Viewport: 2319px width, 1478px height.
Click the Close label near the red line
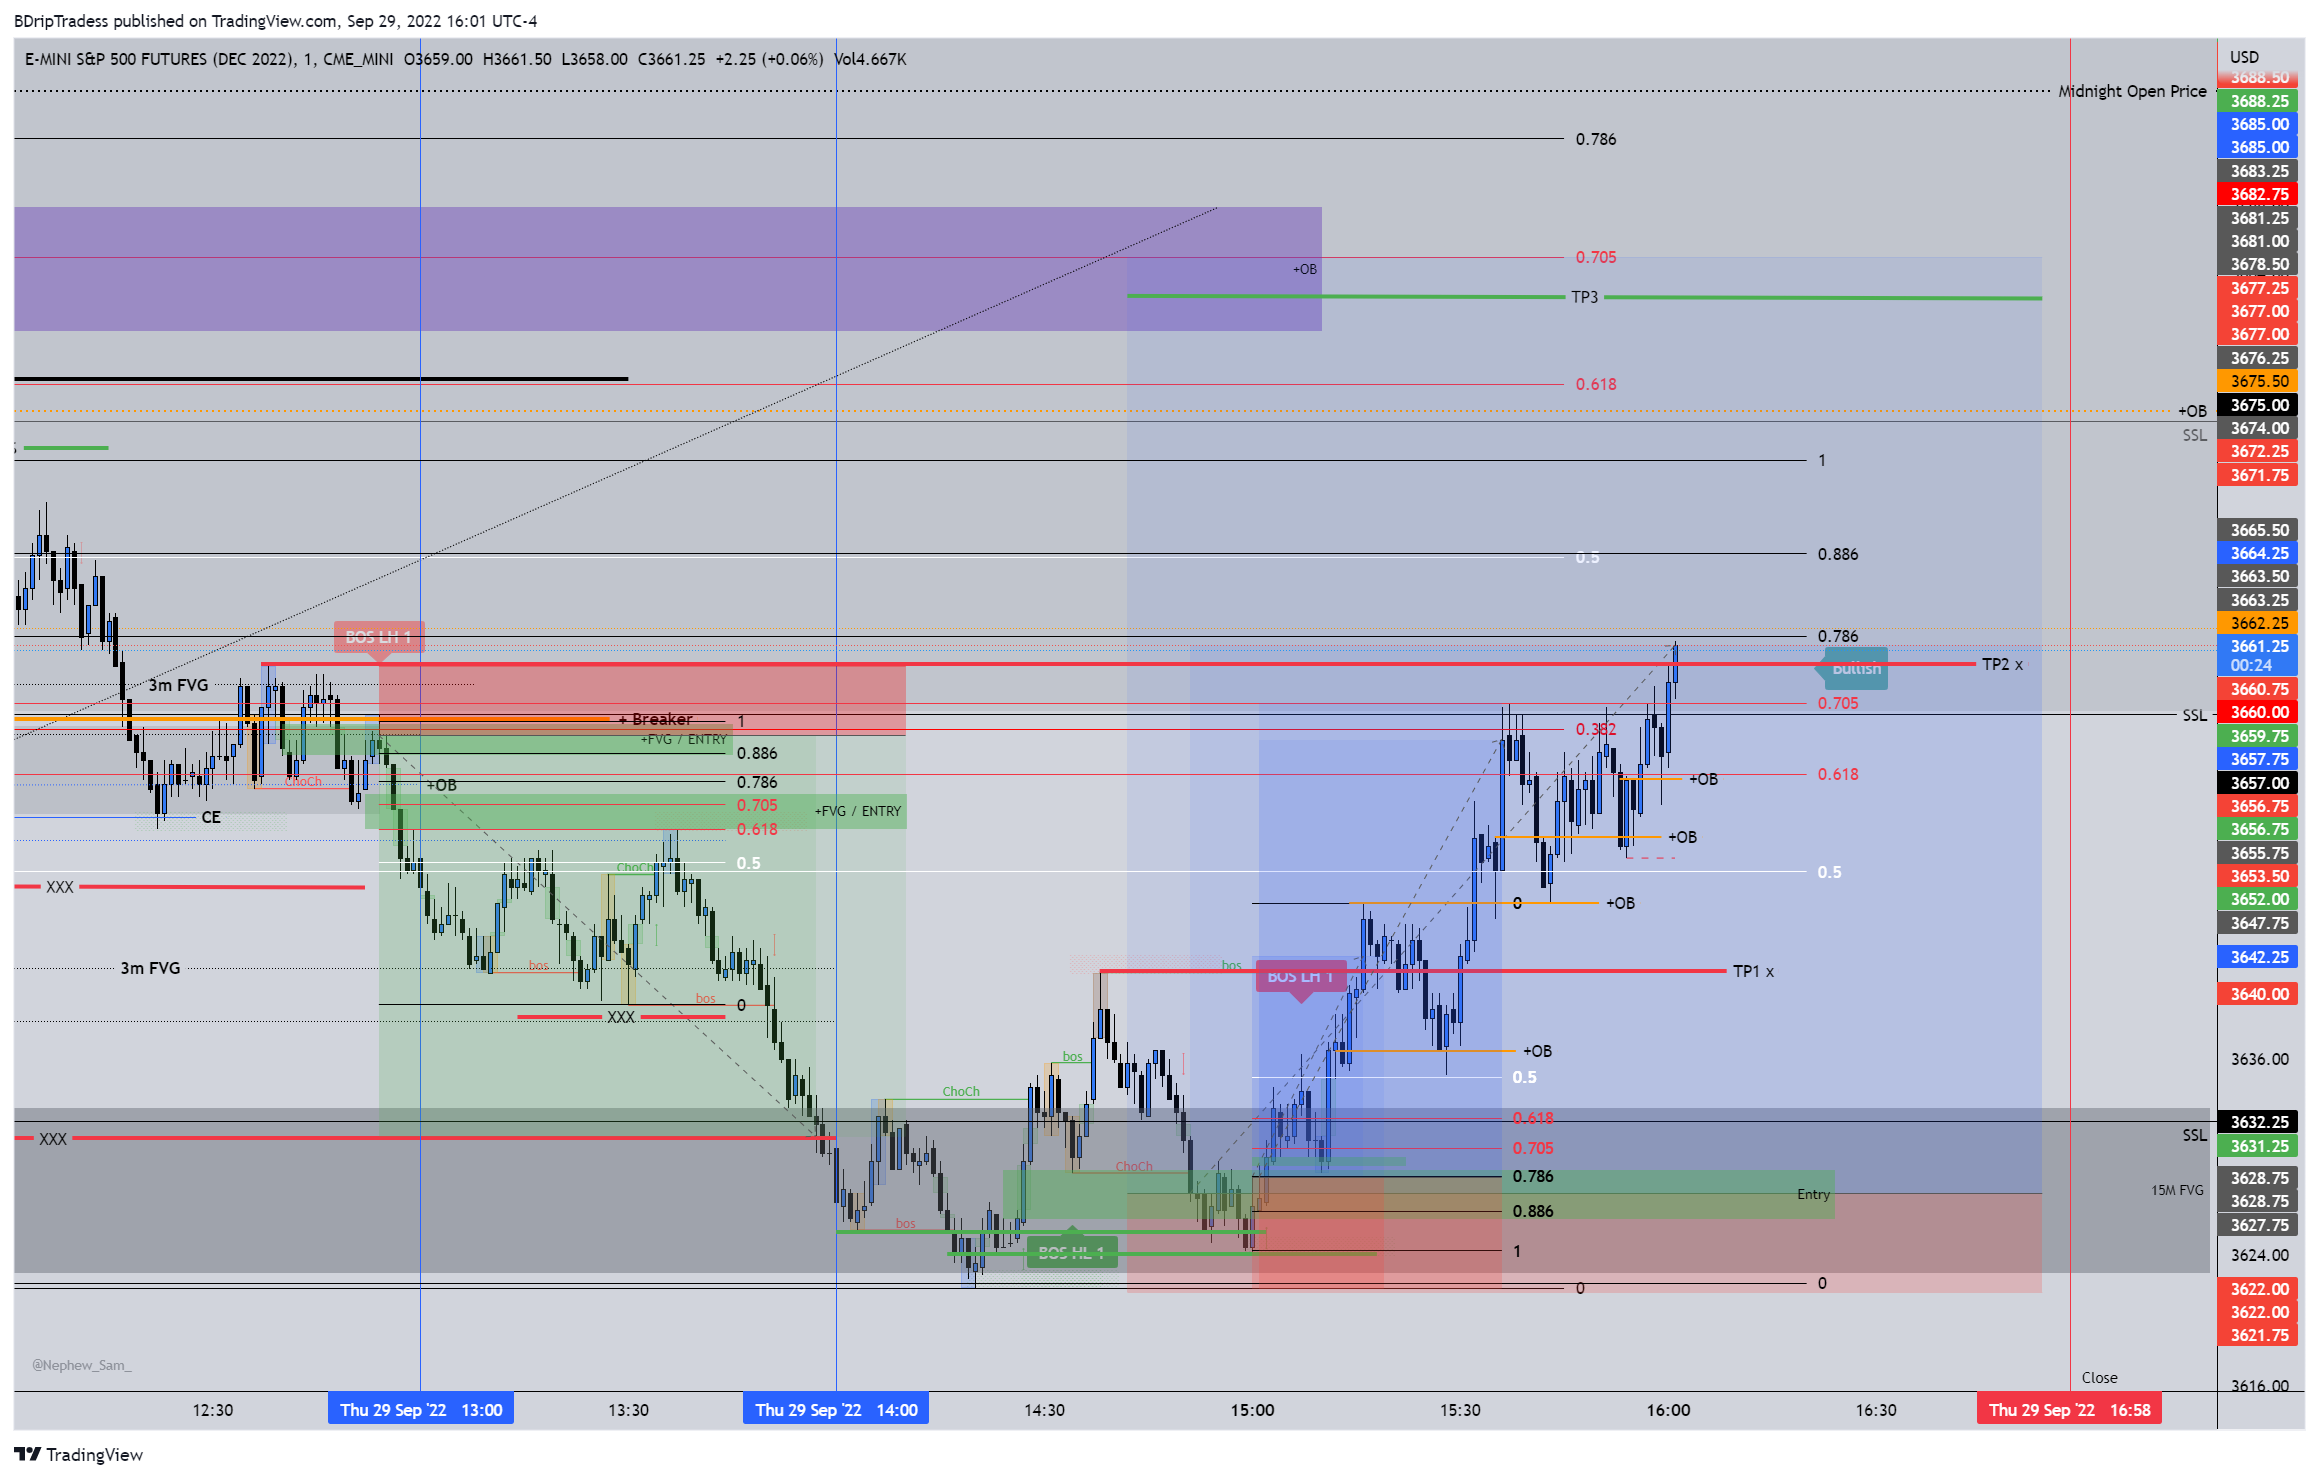click(x=2099, y=1377)
